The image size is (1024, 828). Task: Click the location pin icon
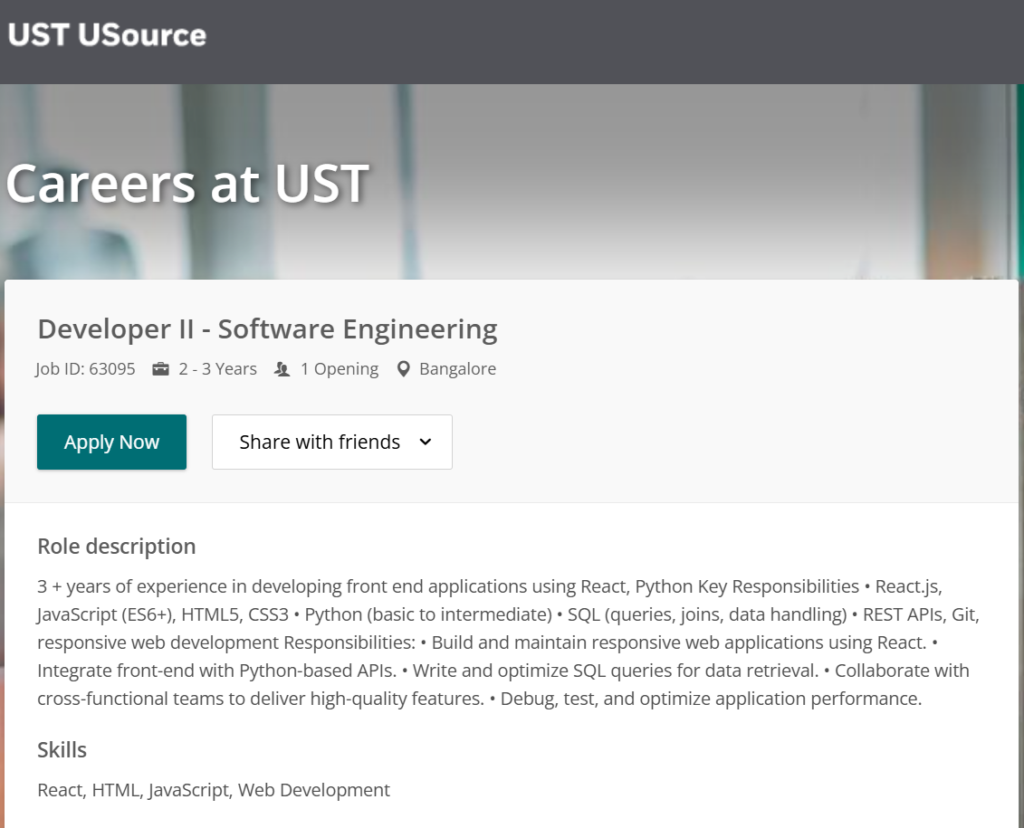(x=404, y=369)
